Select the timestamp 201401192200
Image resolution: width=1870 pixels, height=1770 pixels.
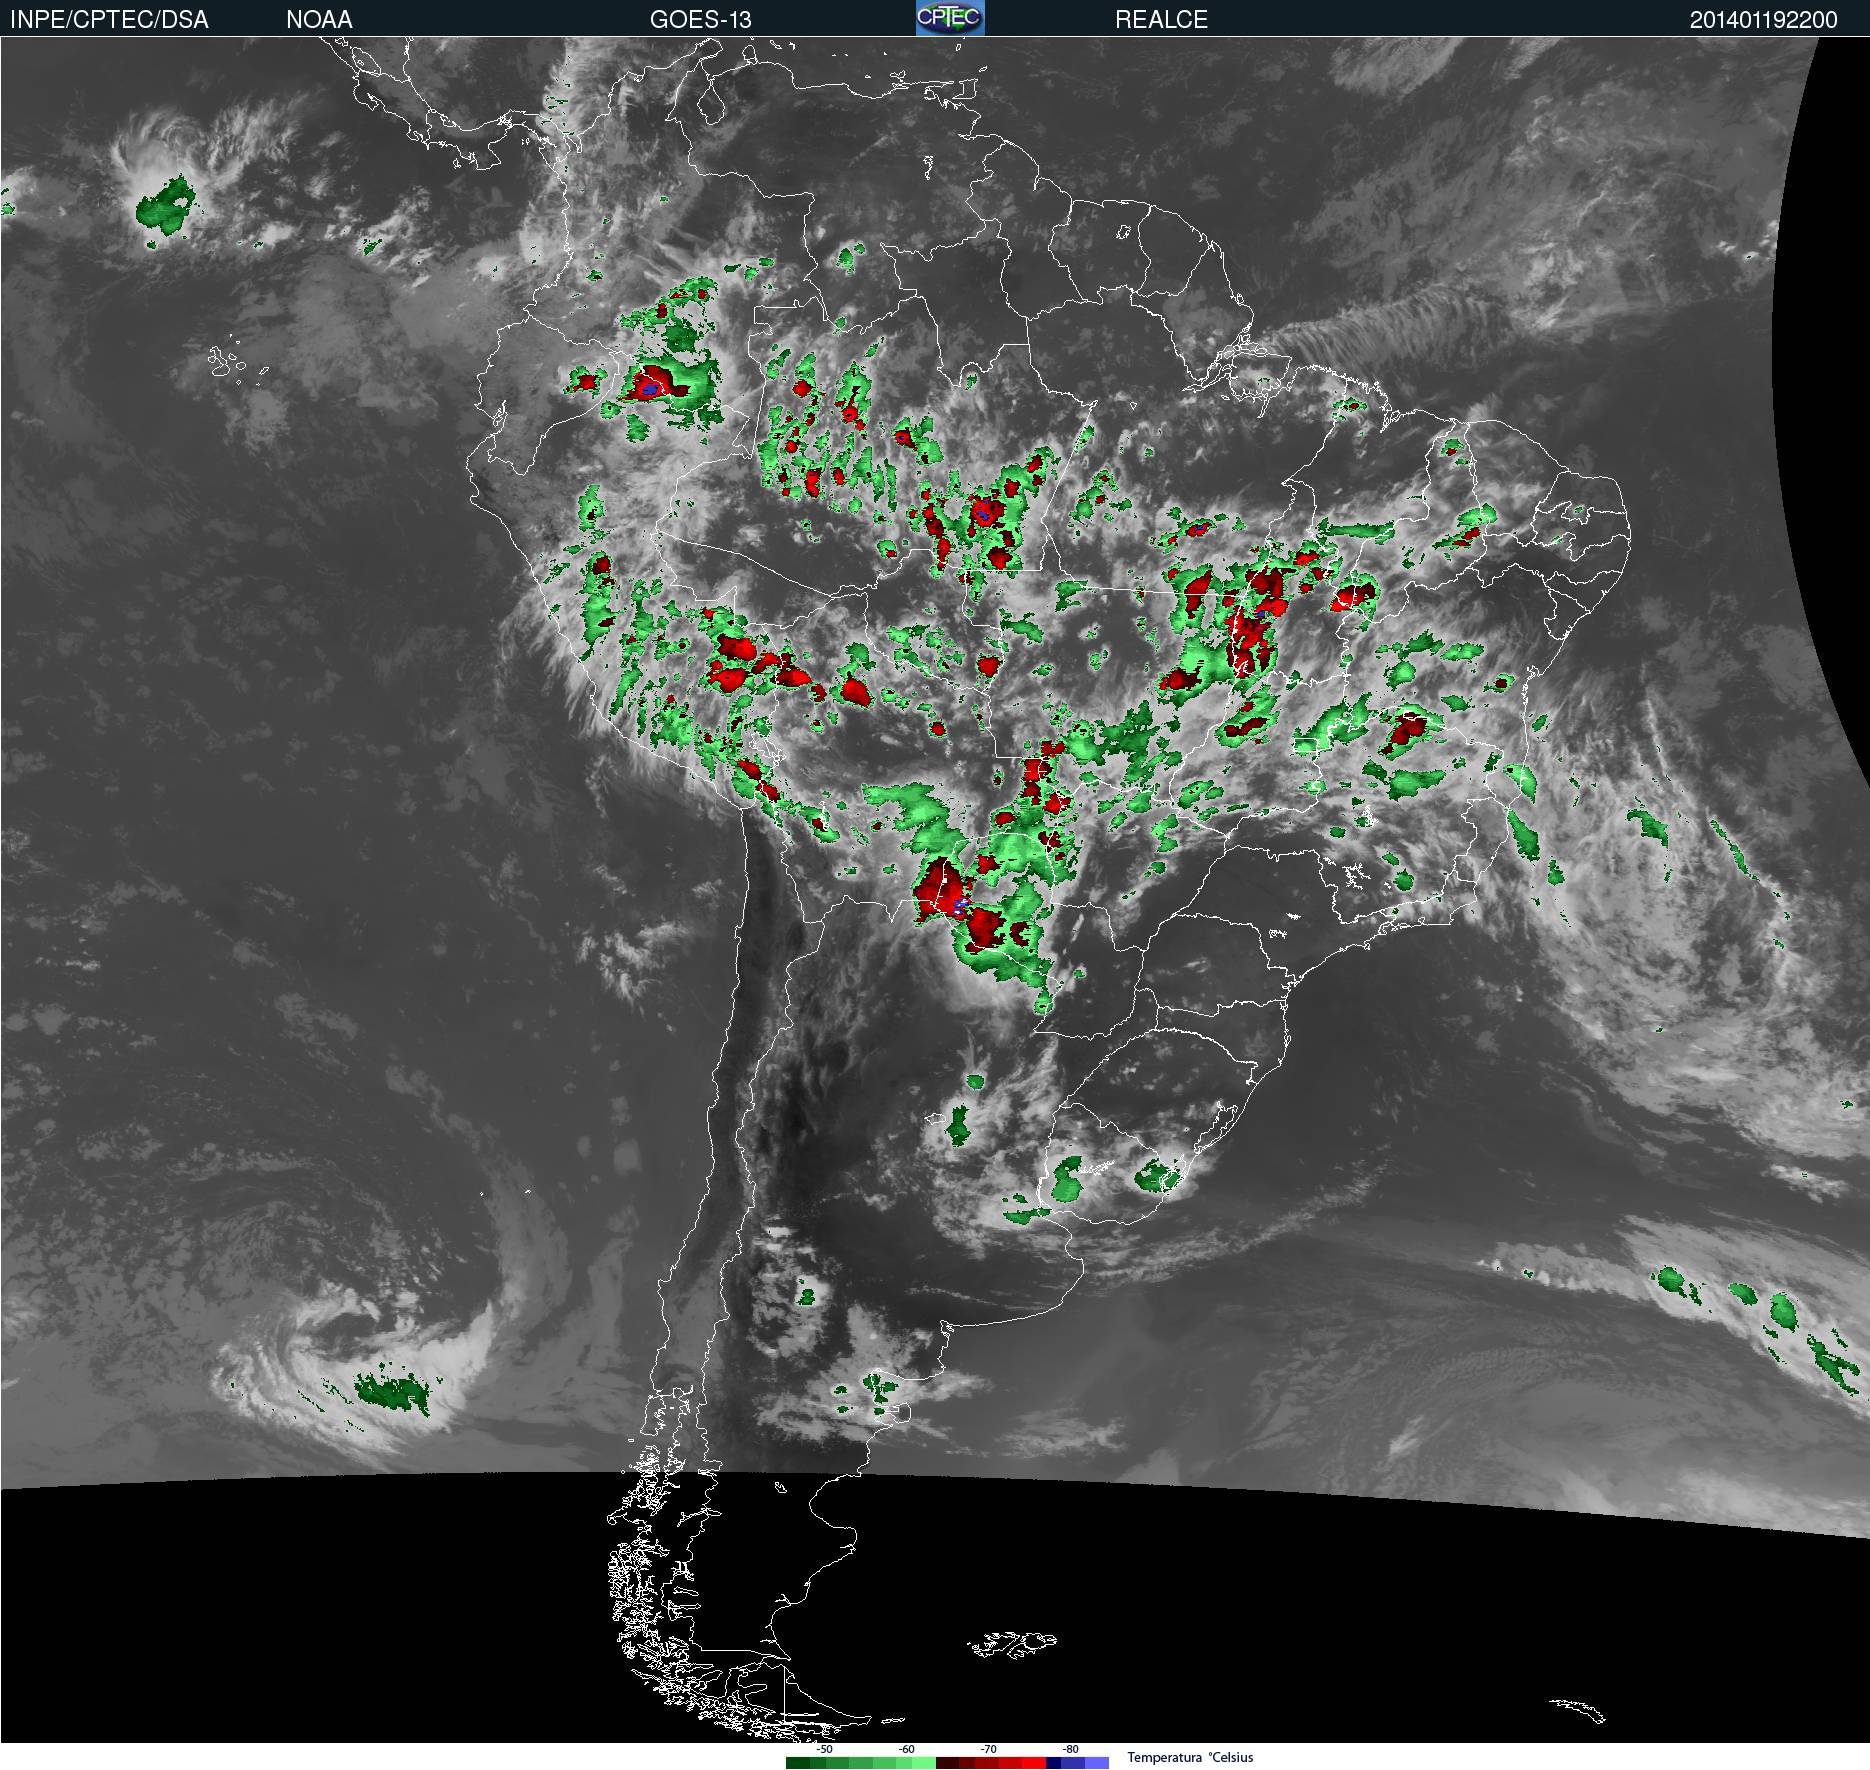point(1763,20)
